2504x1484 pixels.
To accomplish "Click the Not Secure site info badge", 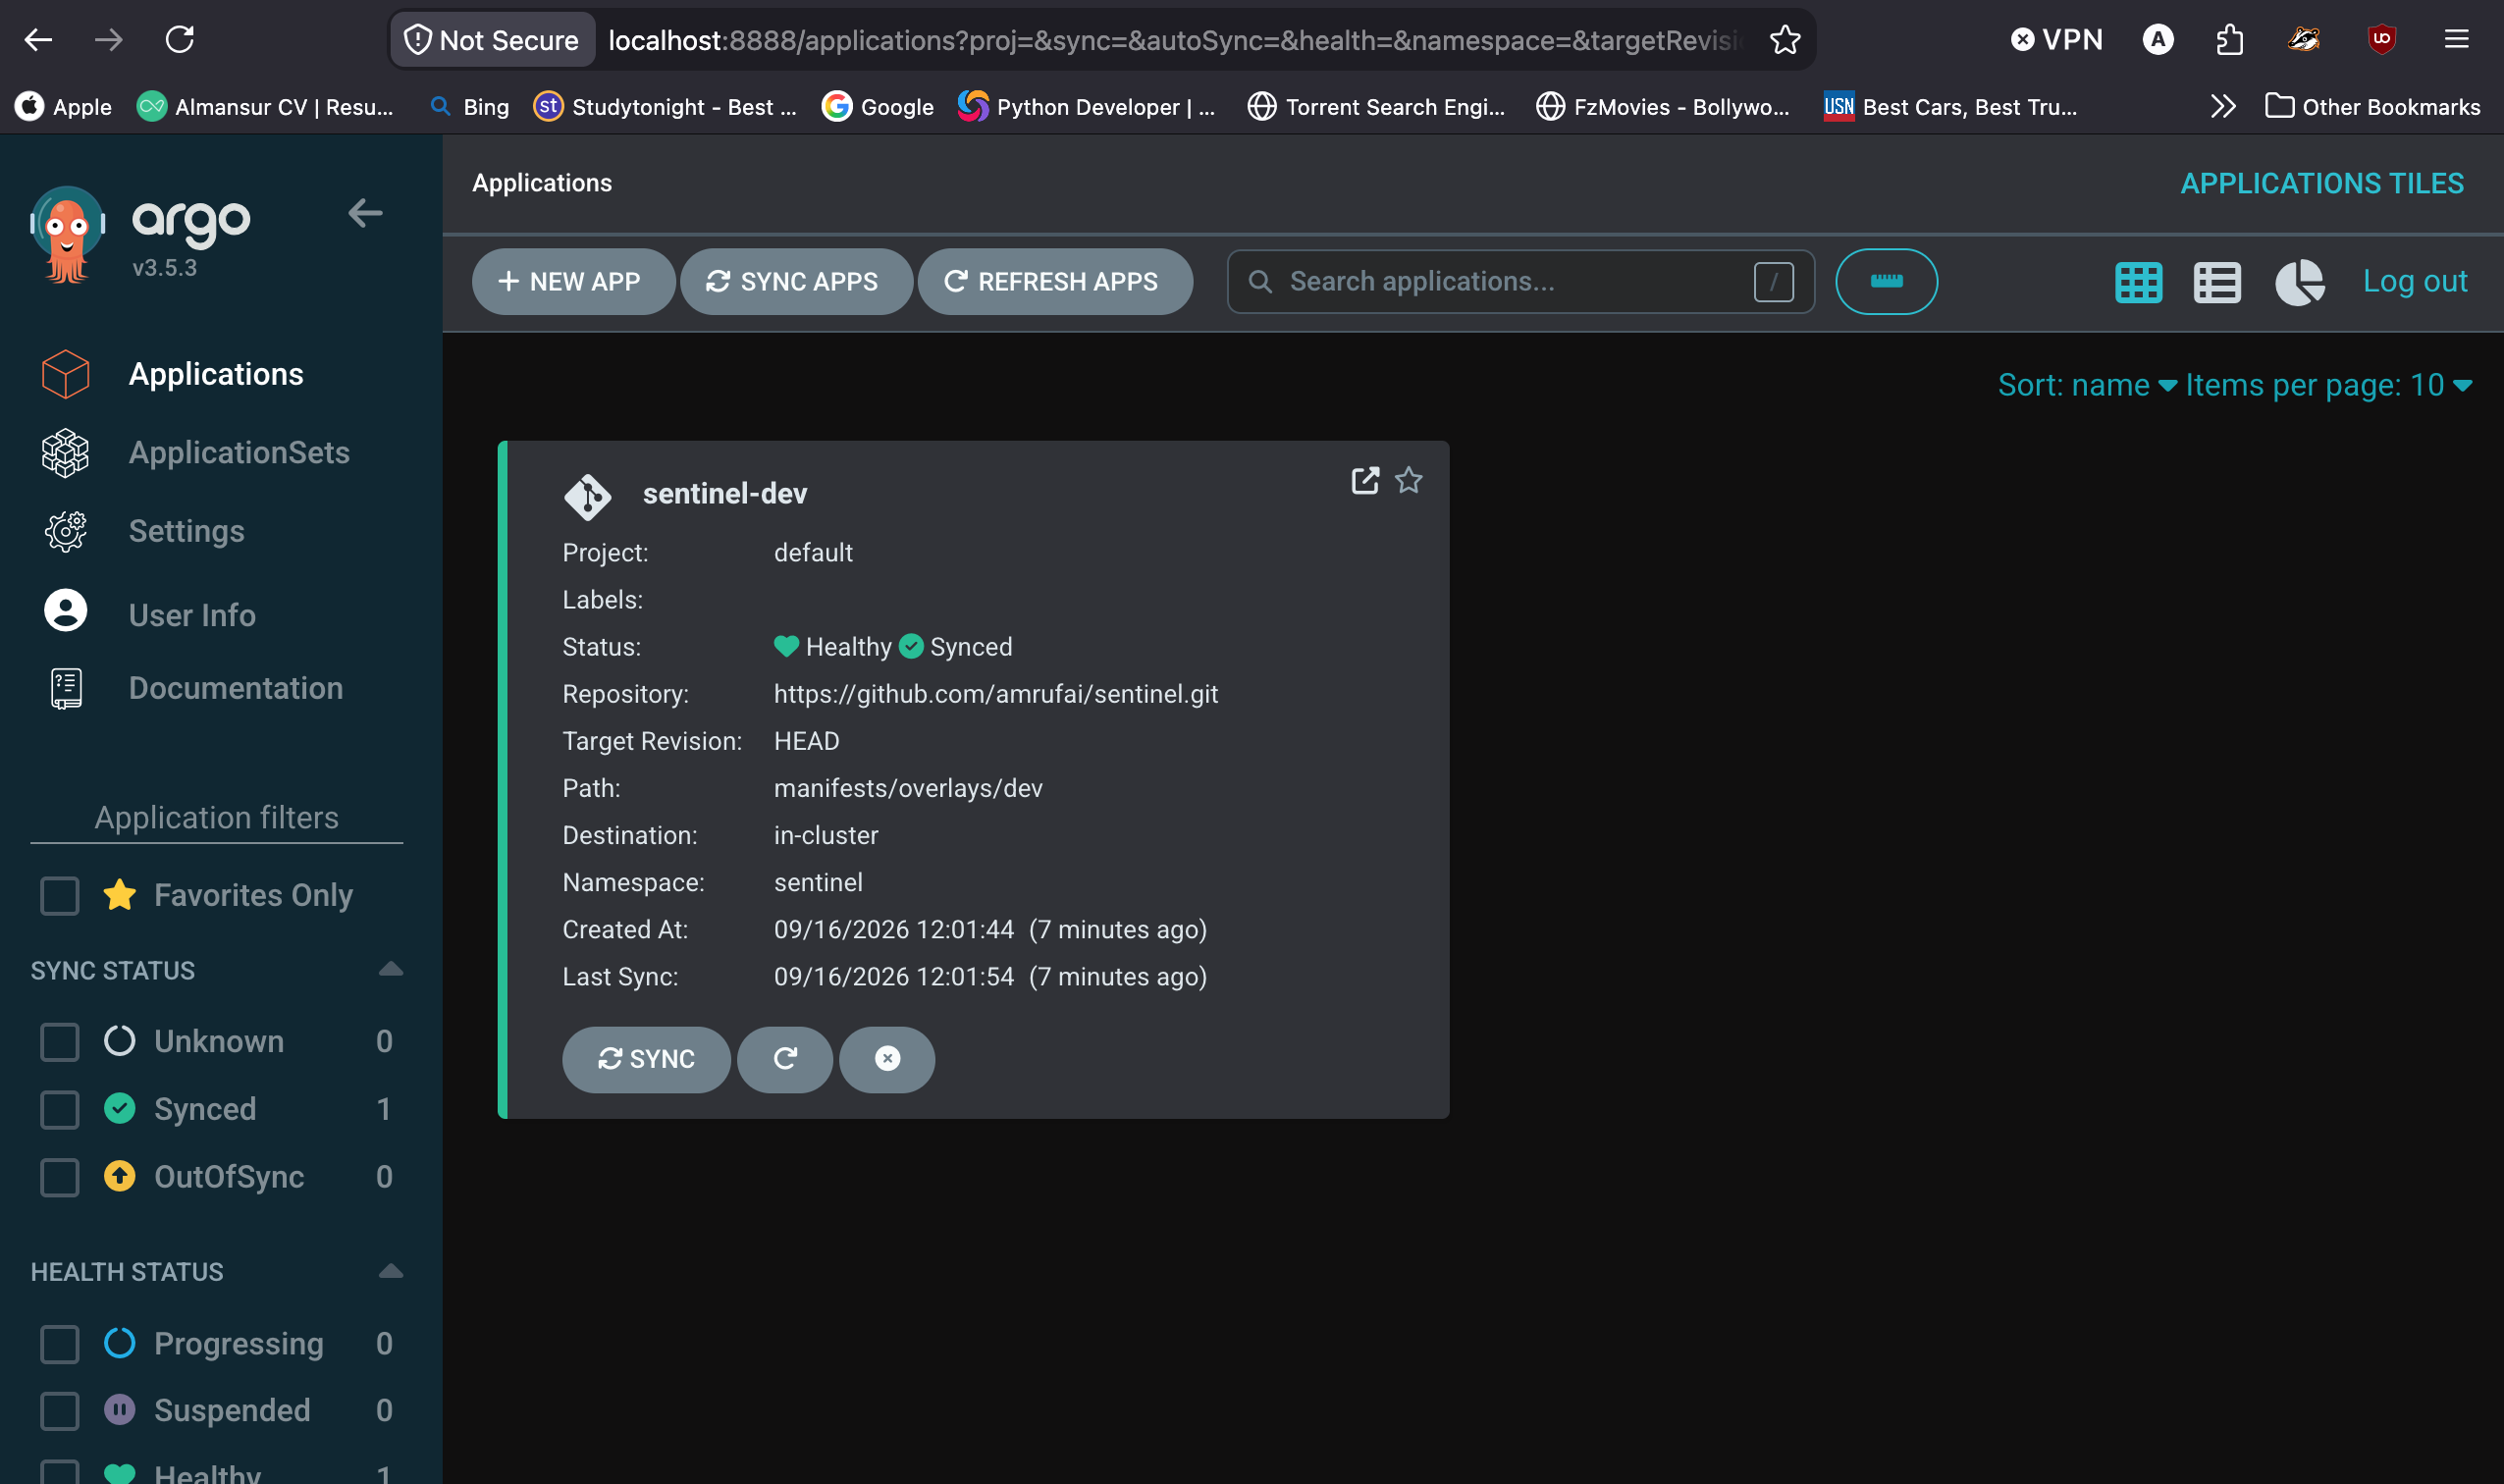I will coord(492,40).
